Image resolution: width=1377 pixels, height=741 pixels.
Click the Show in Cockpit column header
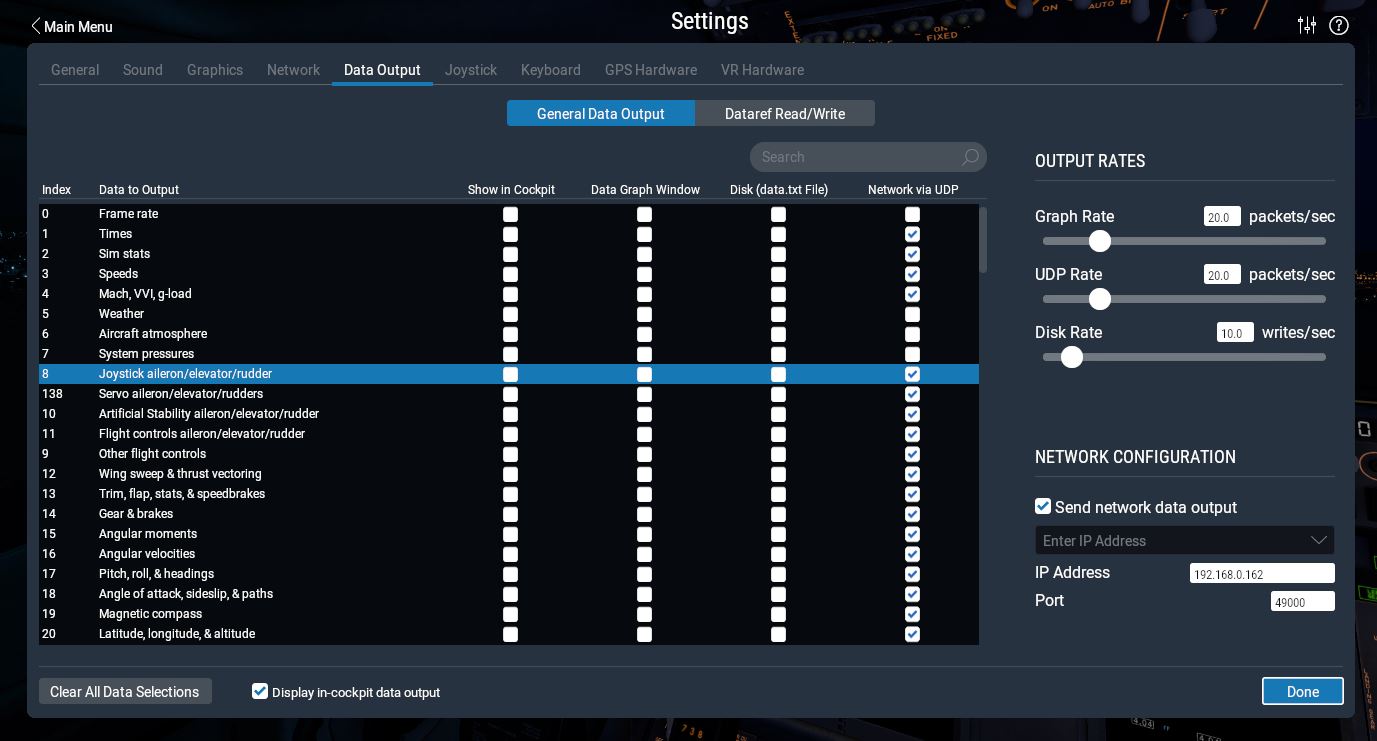tap(511, 190)
